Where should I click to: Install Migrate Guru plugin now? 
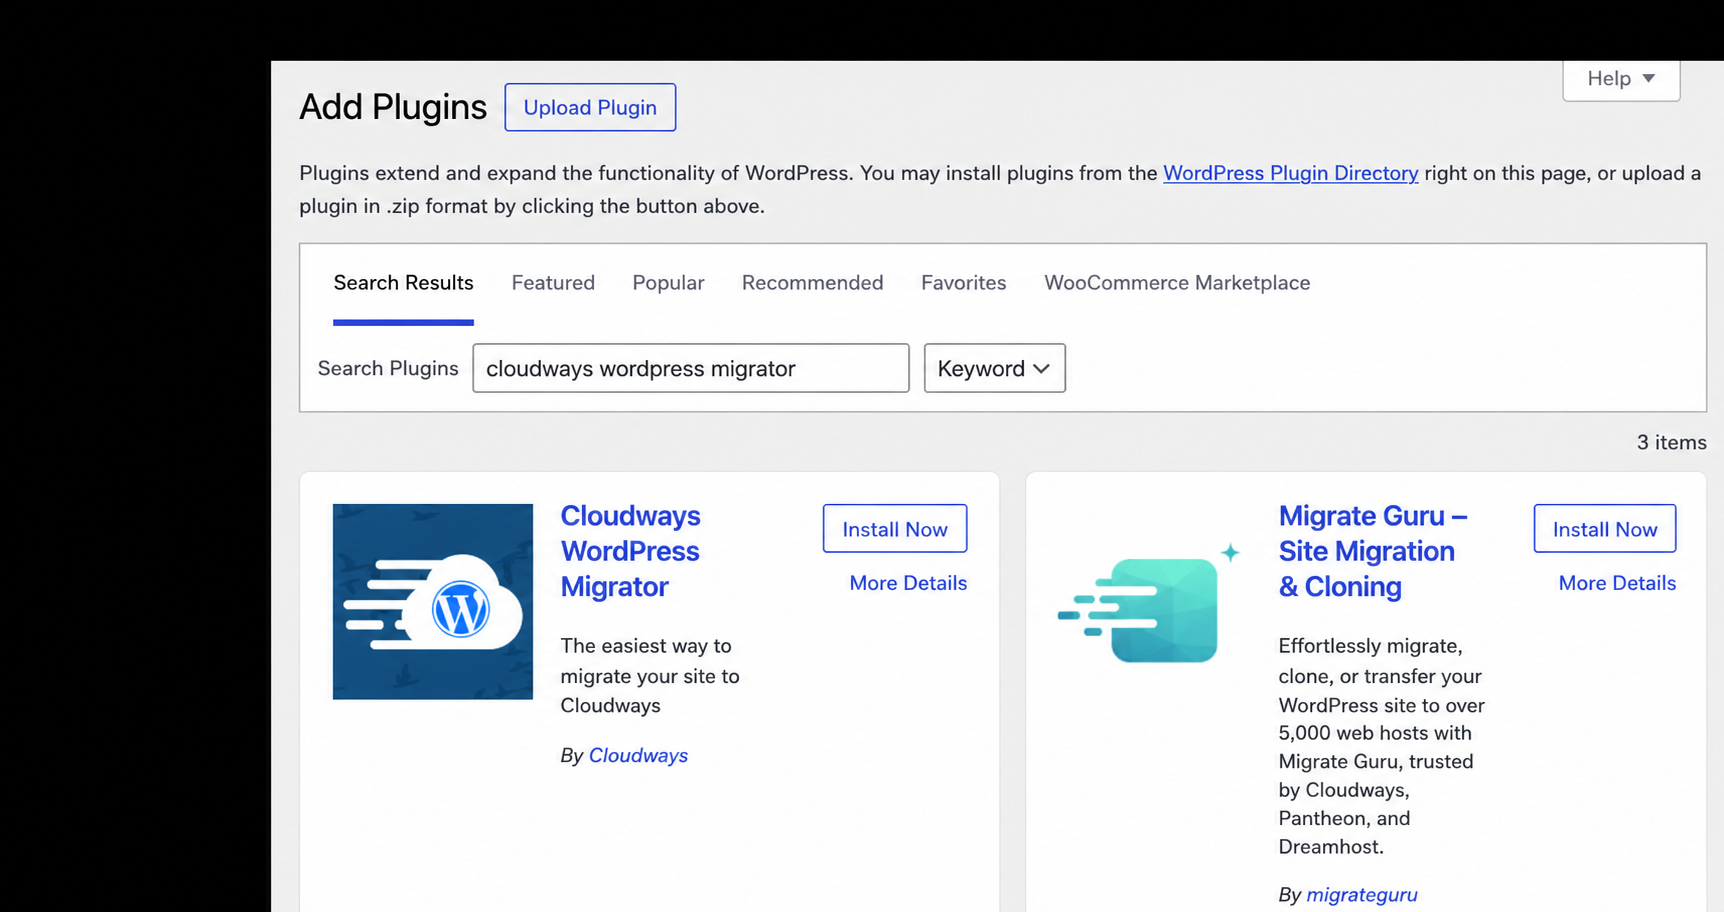[x=1604, y=529]
